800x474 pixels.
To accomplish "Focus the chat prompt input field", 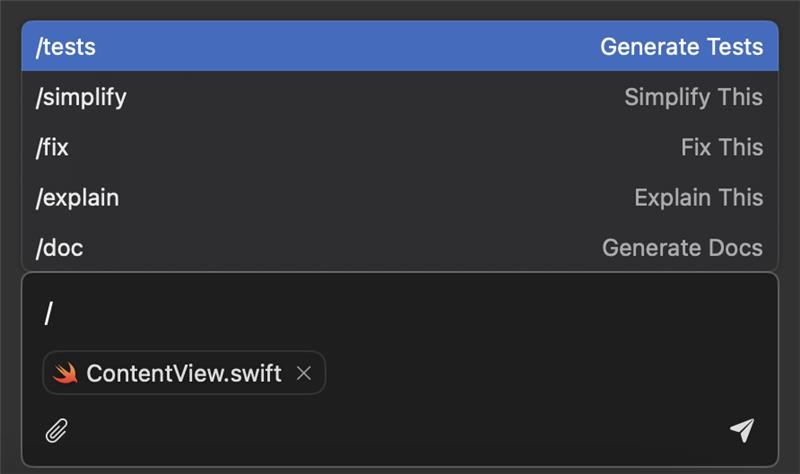I will (x=400, y=314).
